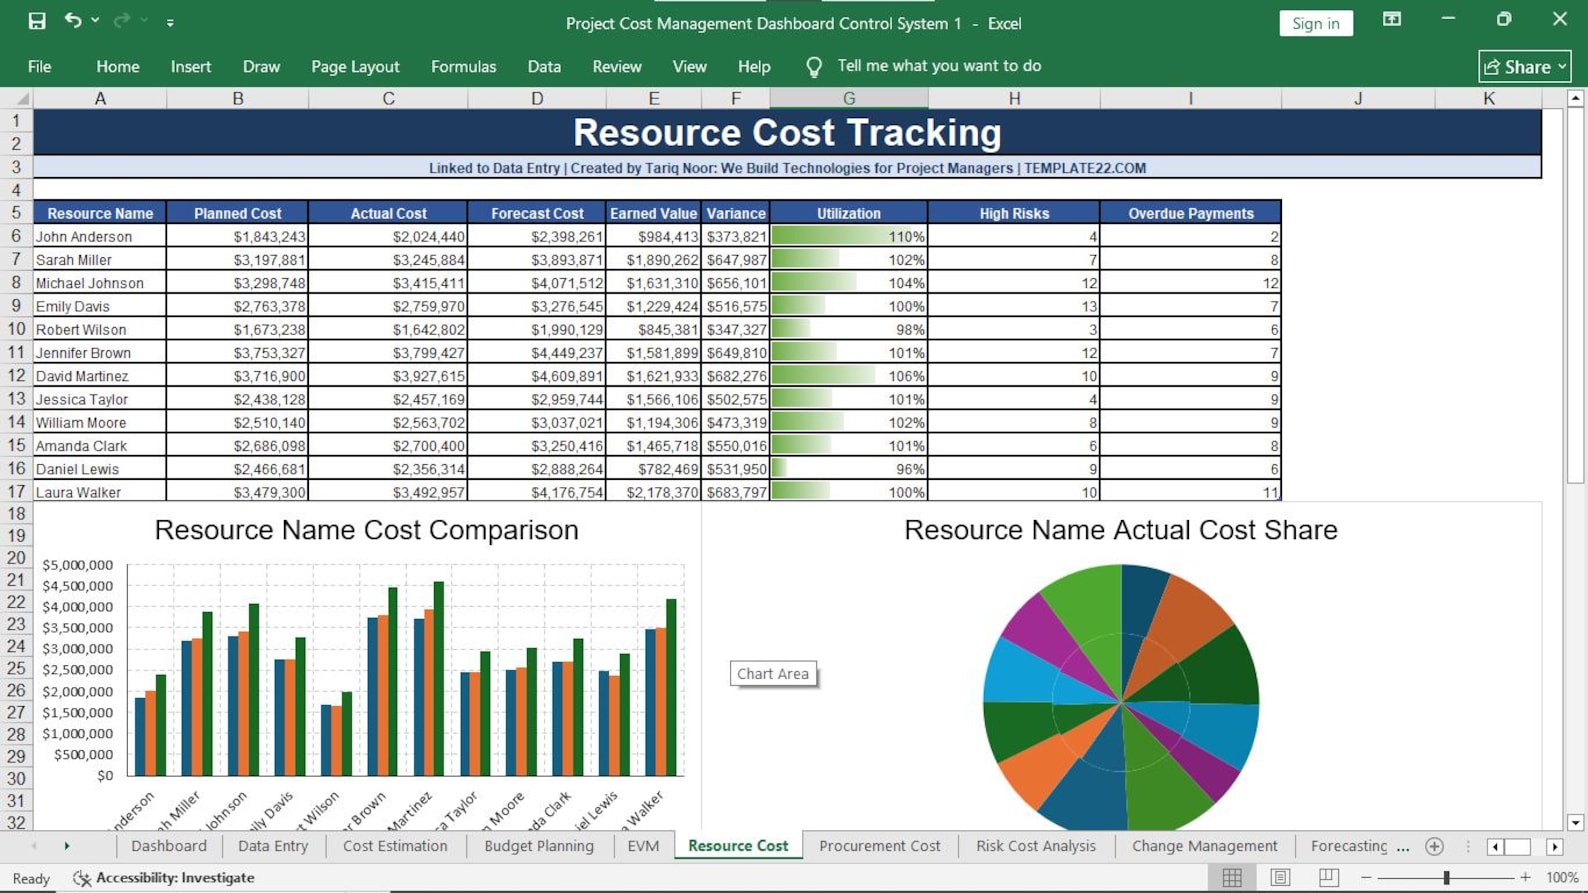Open the Home ribbon tab
This screenshot has width=1588, height=893.
118,66
